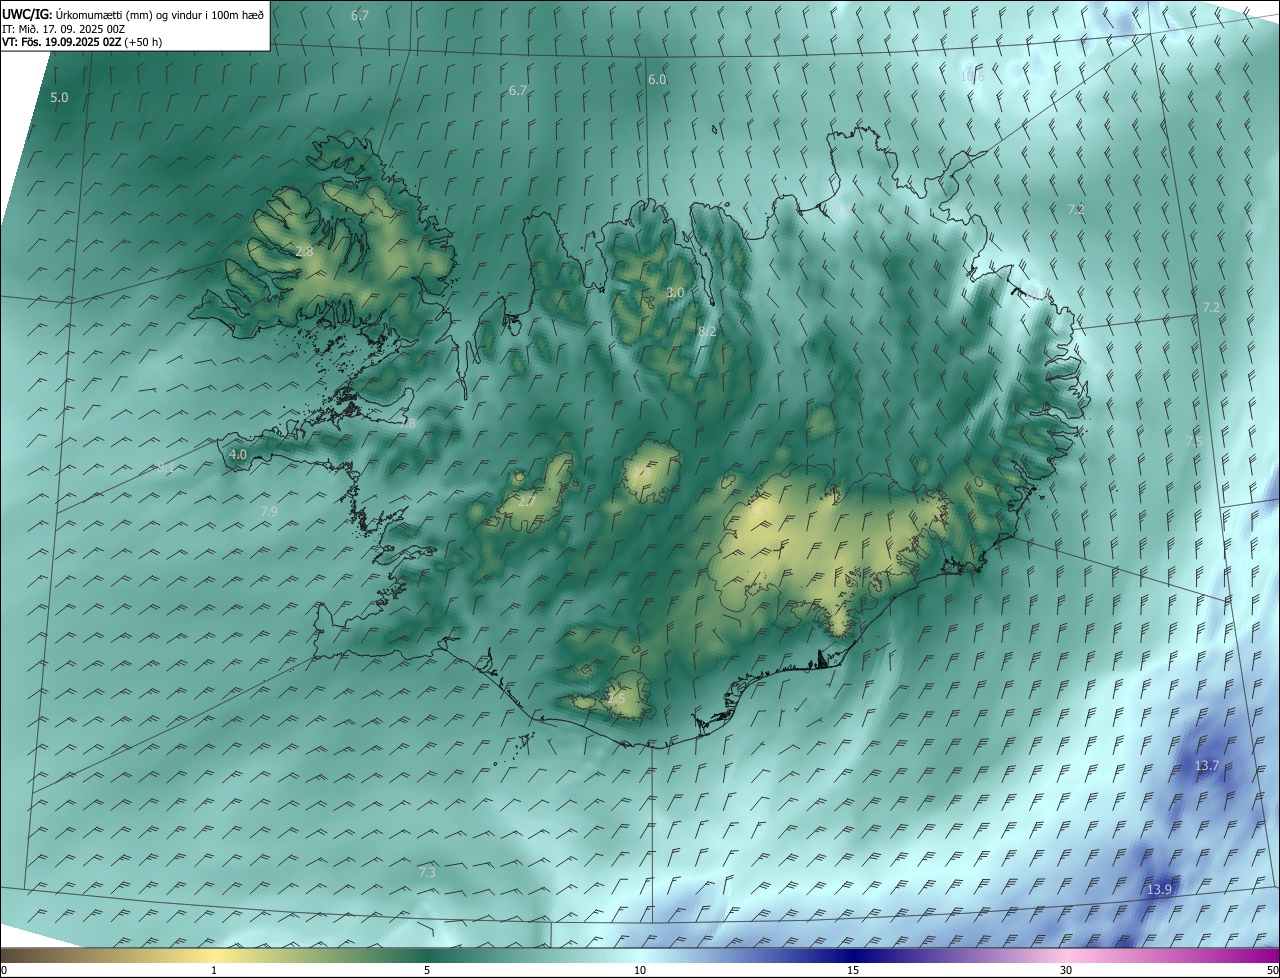Viewport: 1280px width, 978px height.
Task: Select the 10.6 value label offshore
Action: point(972,77)
